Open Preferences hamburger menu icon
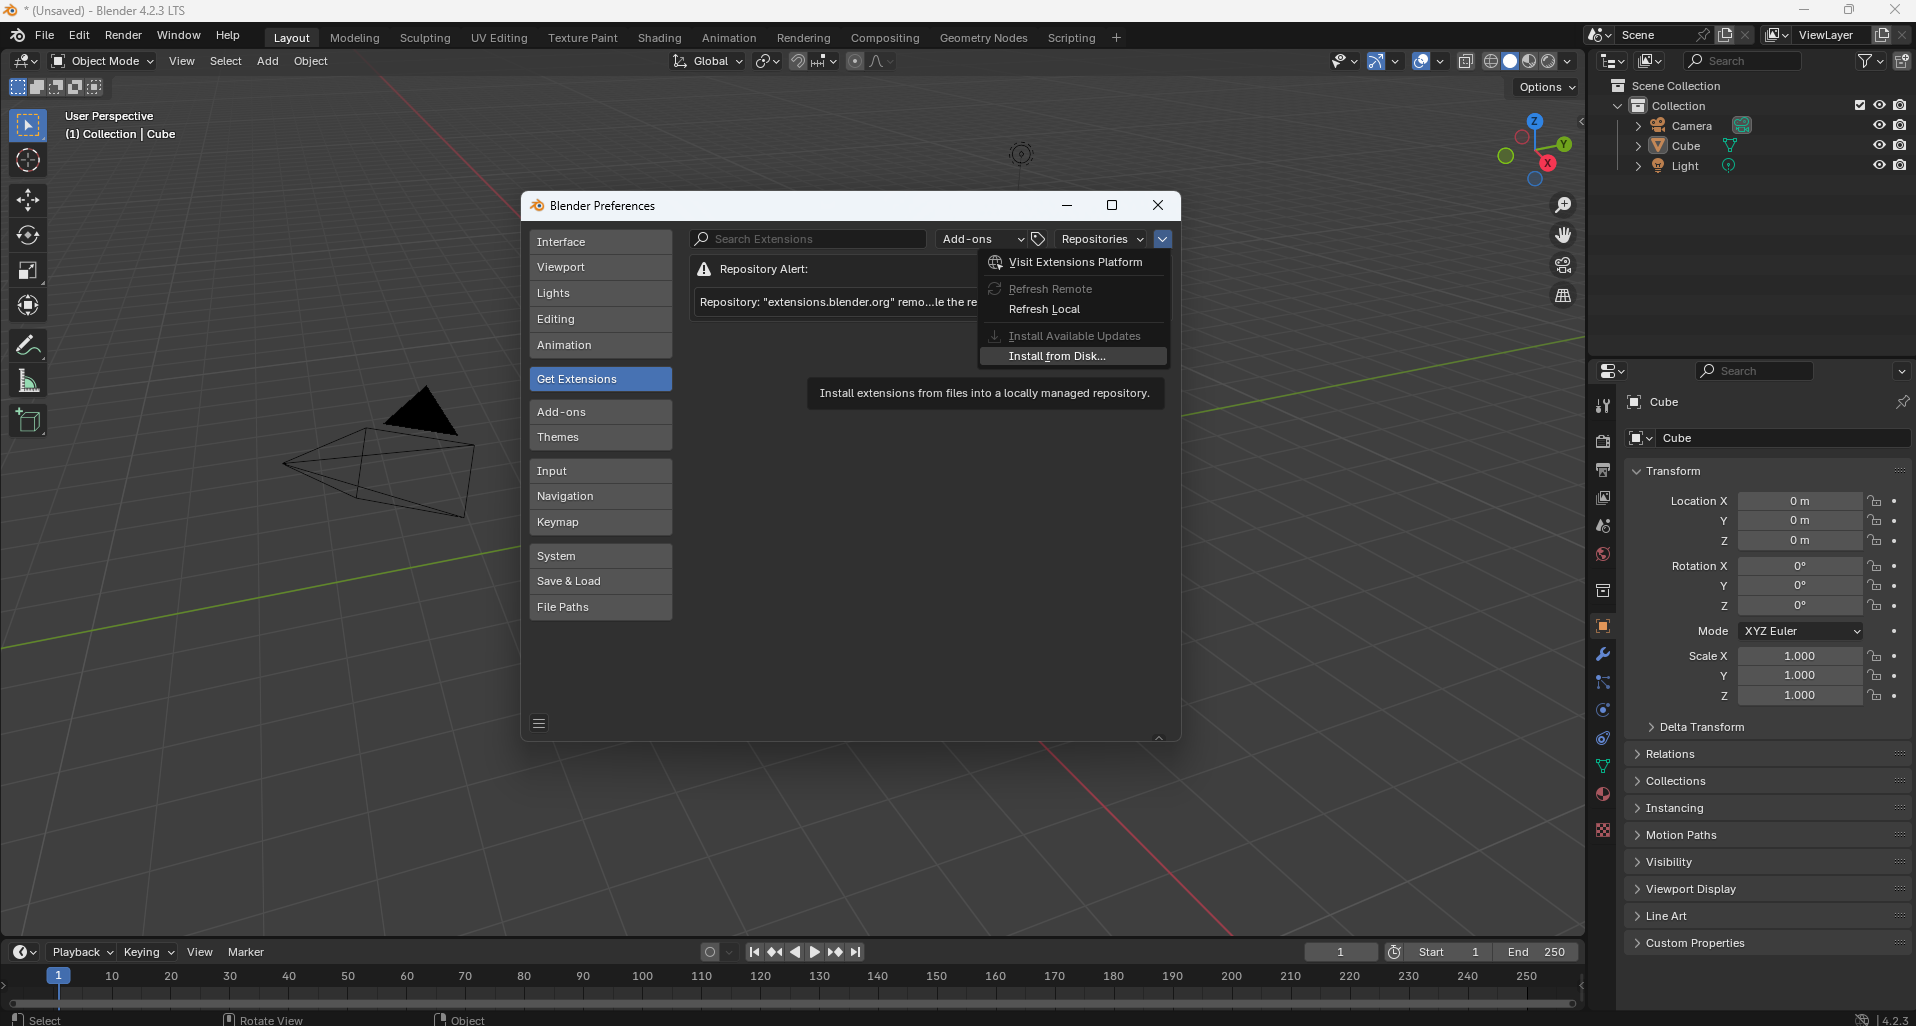The width and height of the screenshot is (1916, 1026). click(x=539, y=724)
